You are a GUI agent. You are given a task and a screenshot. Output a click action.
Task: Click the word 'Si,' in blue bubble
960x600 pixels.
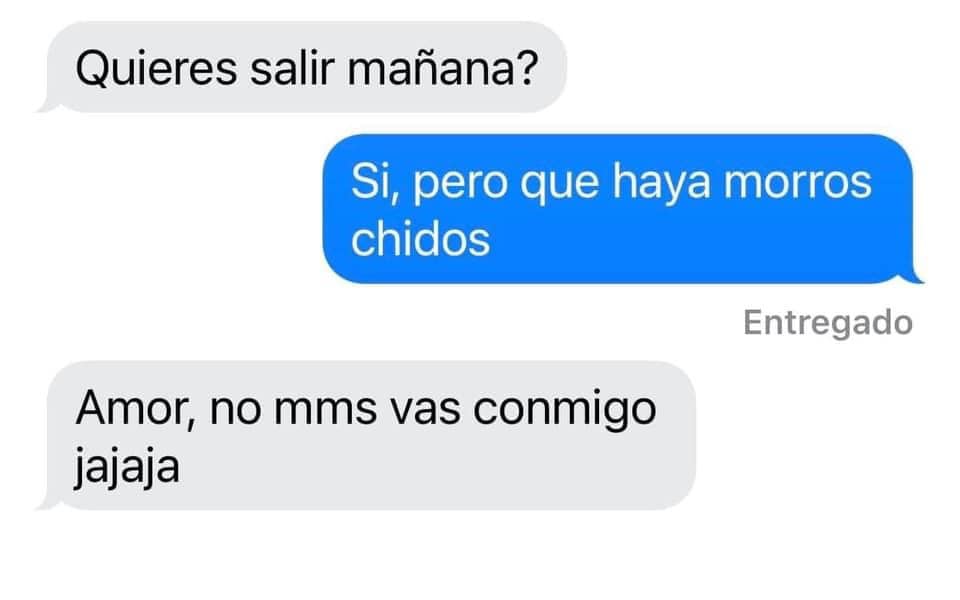(x=375, y=182)
